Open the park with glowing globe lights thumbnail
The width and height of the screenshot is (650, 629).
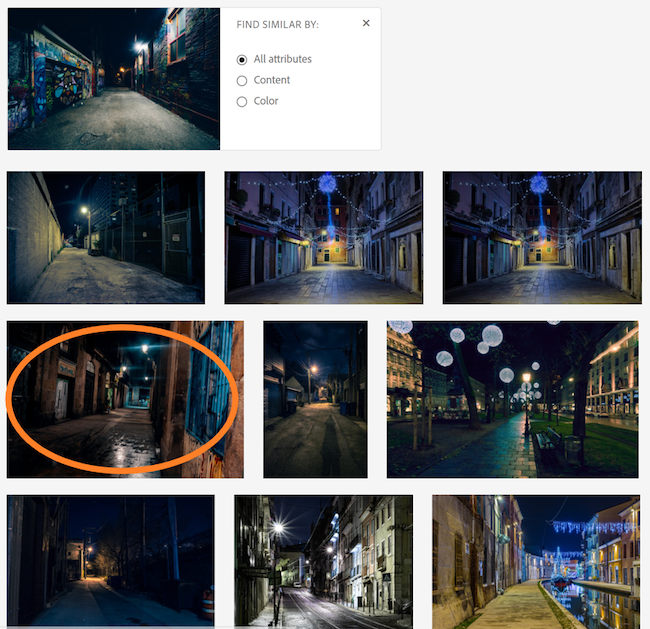click(513, 399)
